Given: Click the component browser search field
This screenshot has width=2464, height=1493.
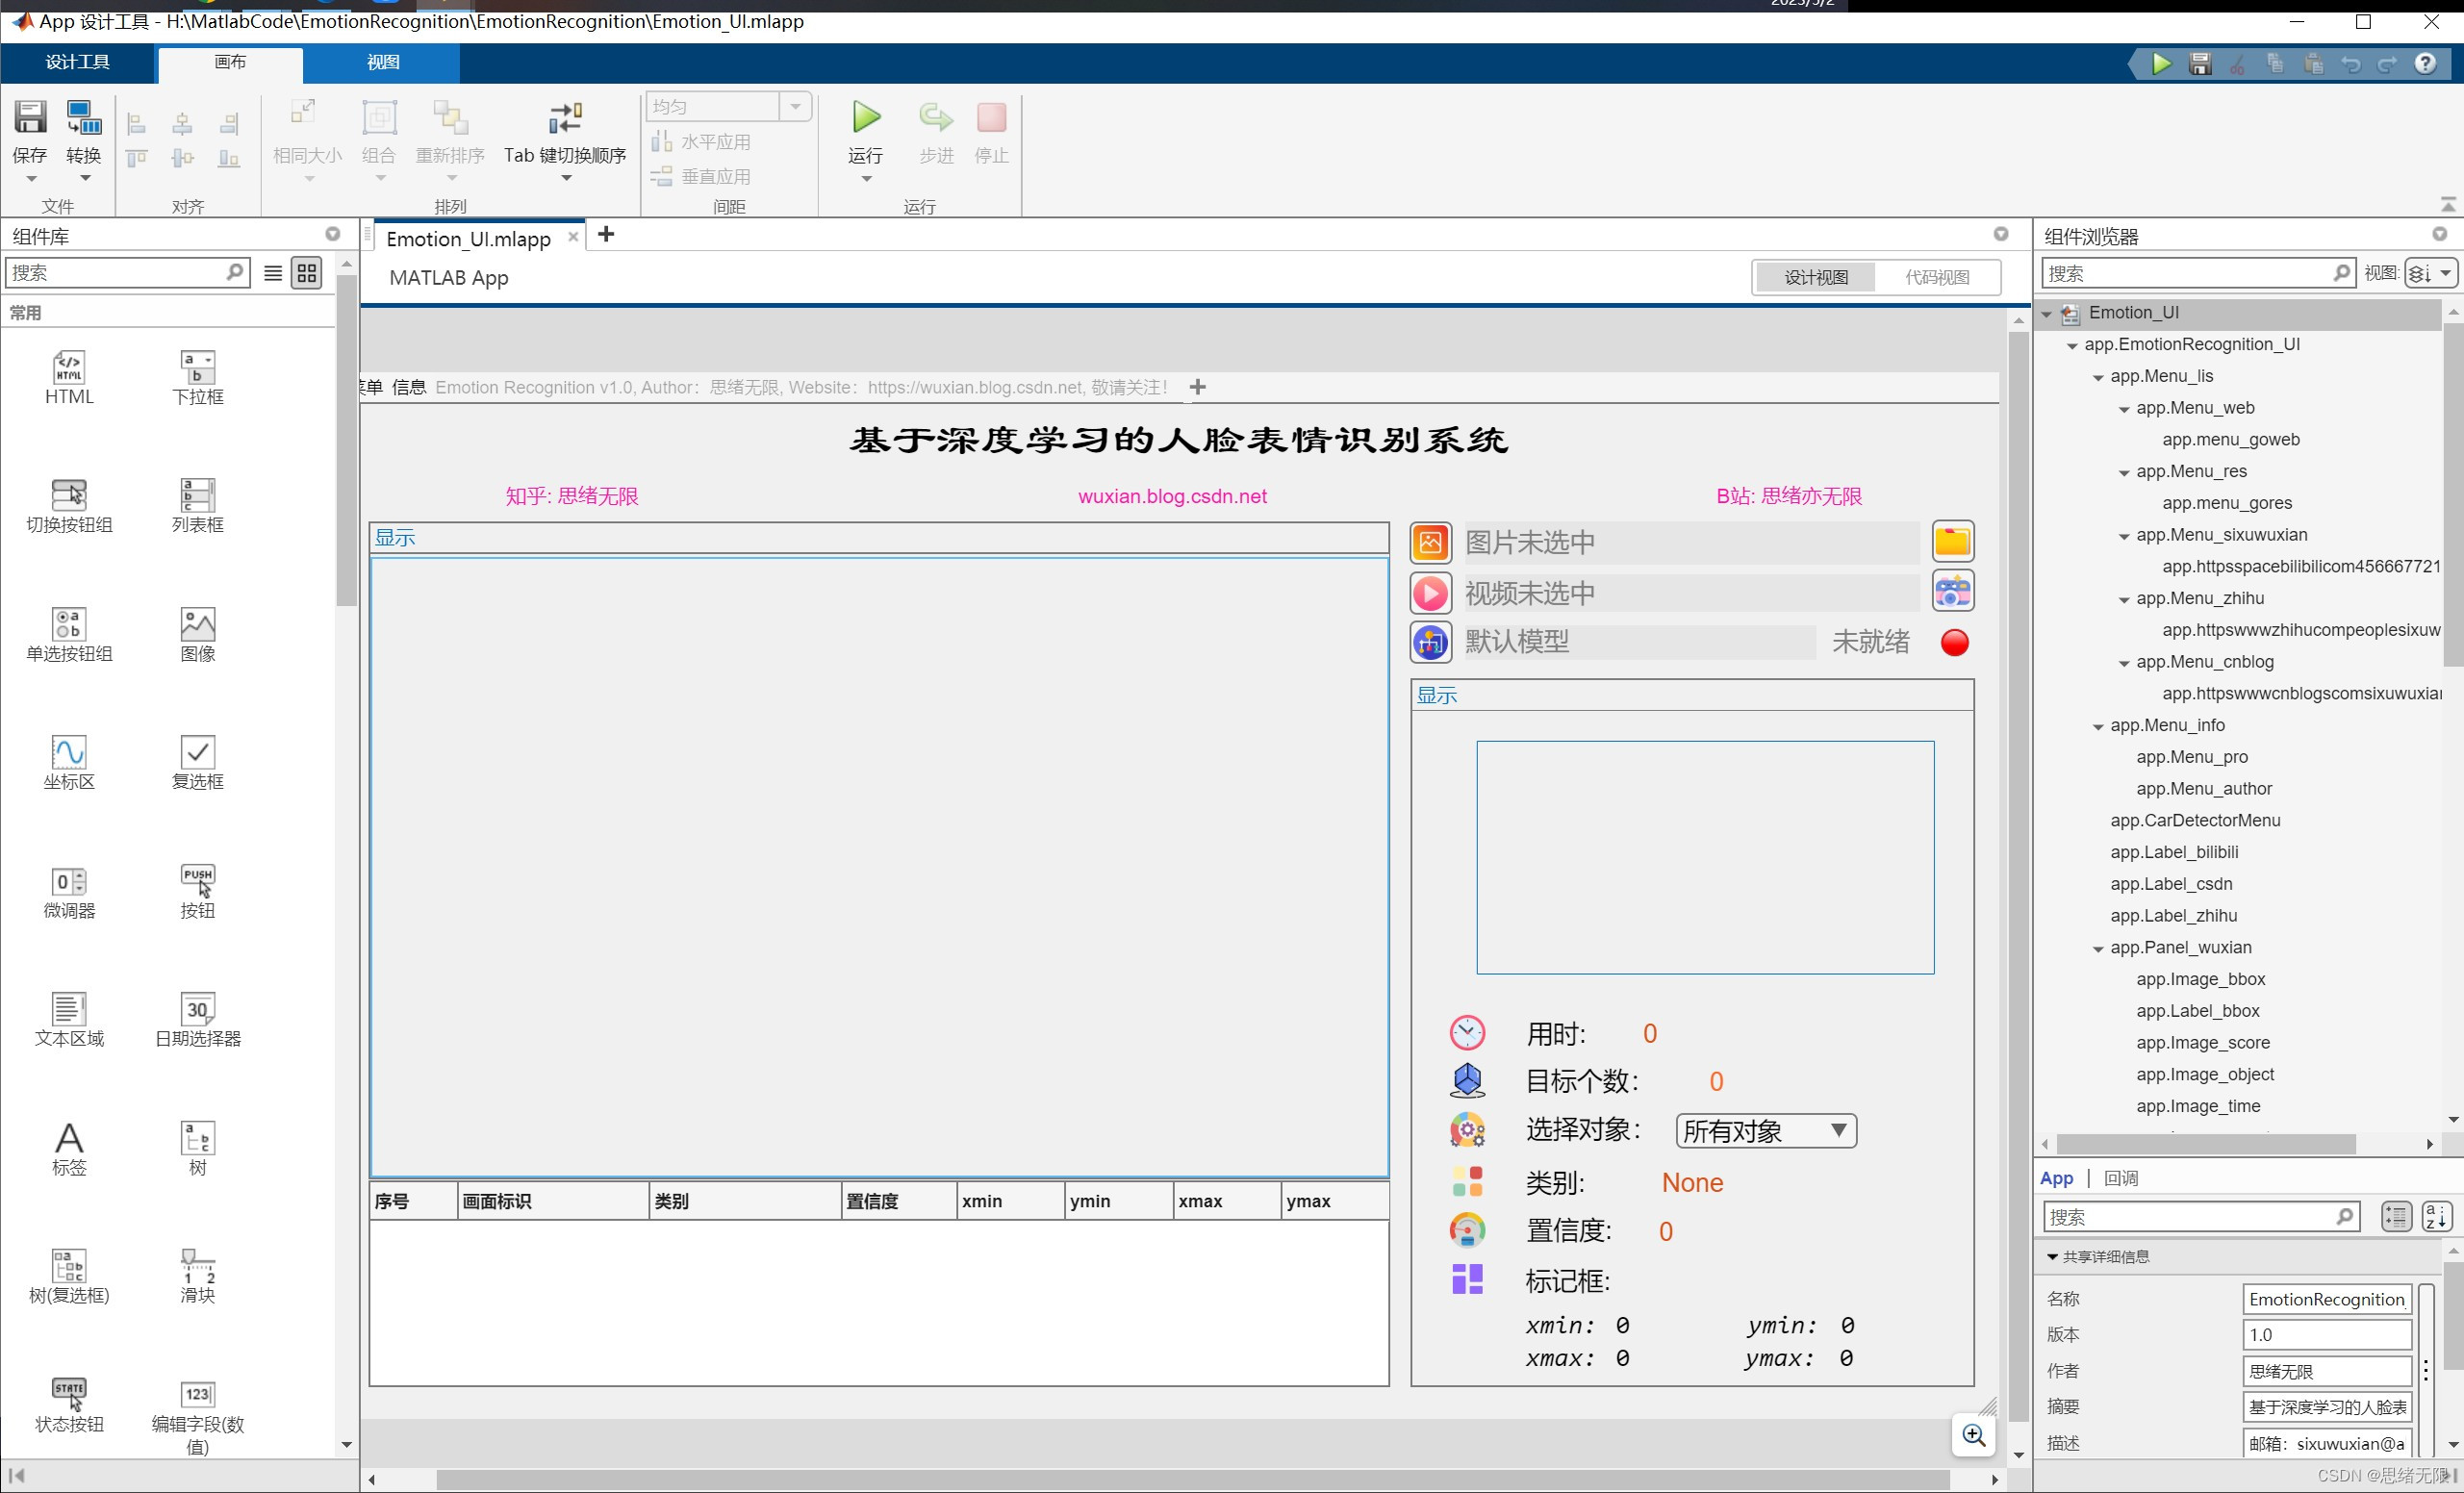Looking at the screenshot, I should pyautogui.click(x=2188, y=273).
